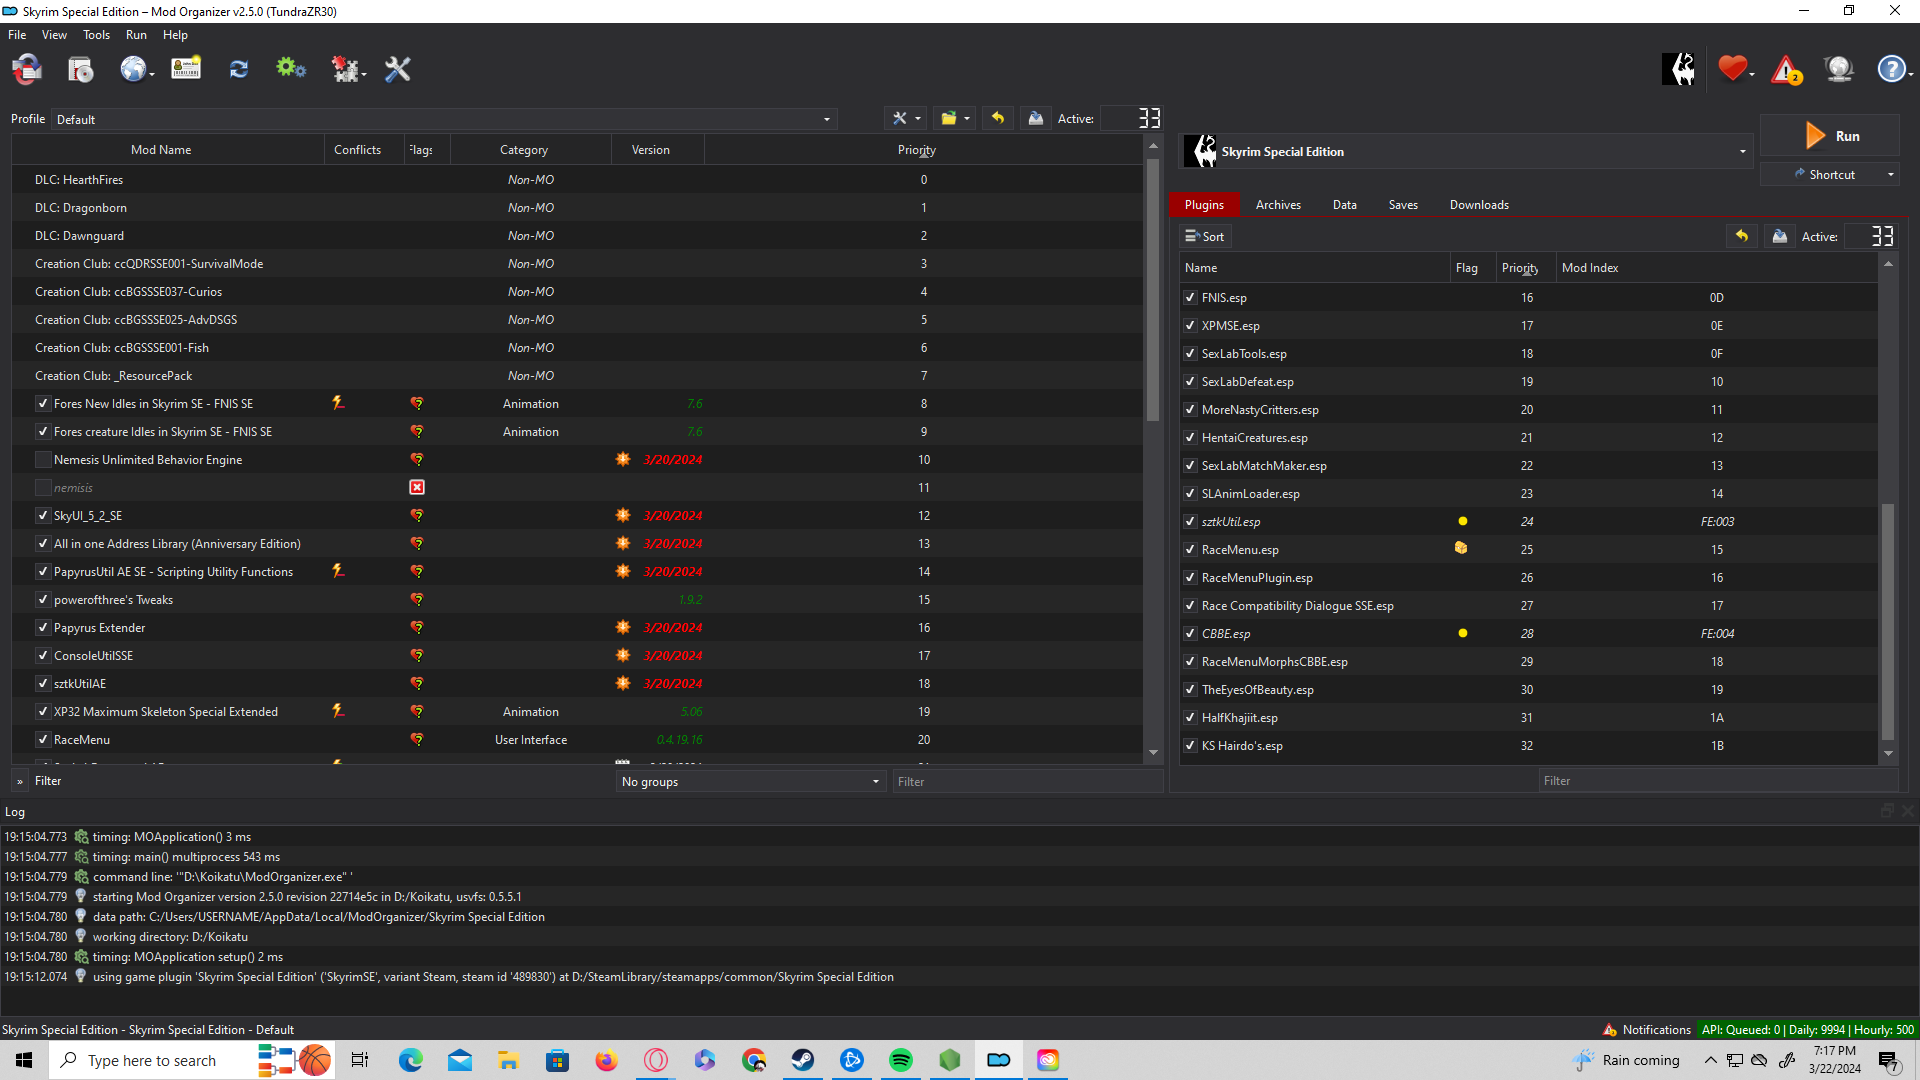Open the folder actions dropdown
Screen dimensions: 1920x1080
(955, 118)
